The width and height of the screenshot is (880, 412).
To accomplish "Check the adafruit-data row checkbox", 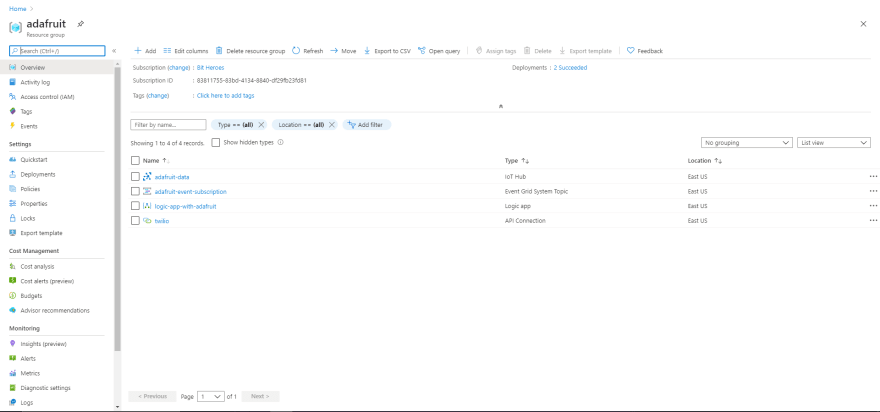I will (x=135, y=177).
